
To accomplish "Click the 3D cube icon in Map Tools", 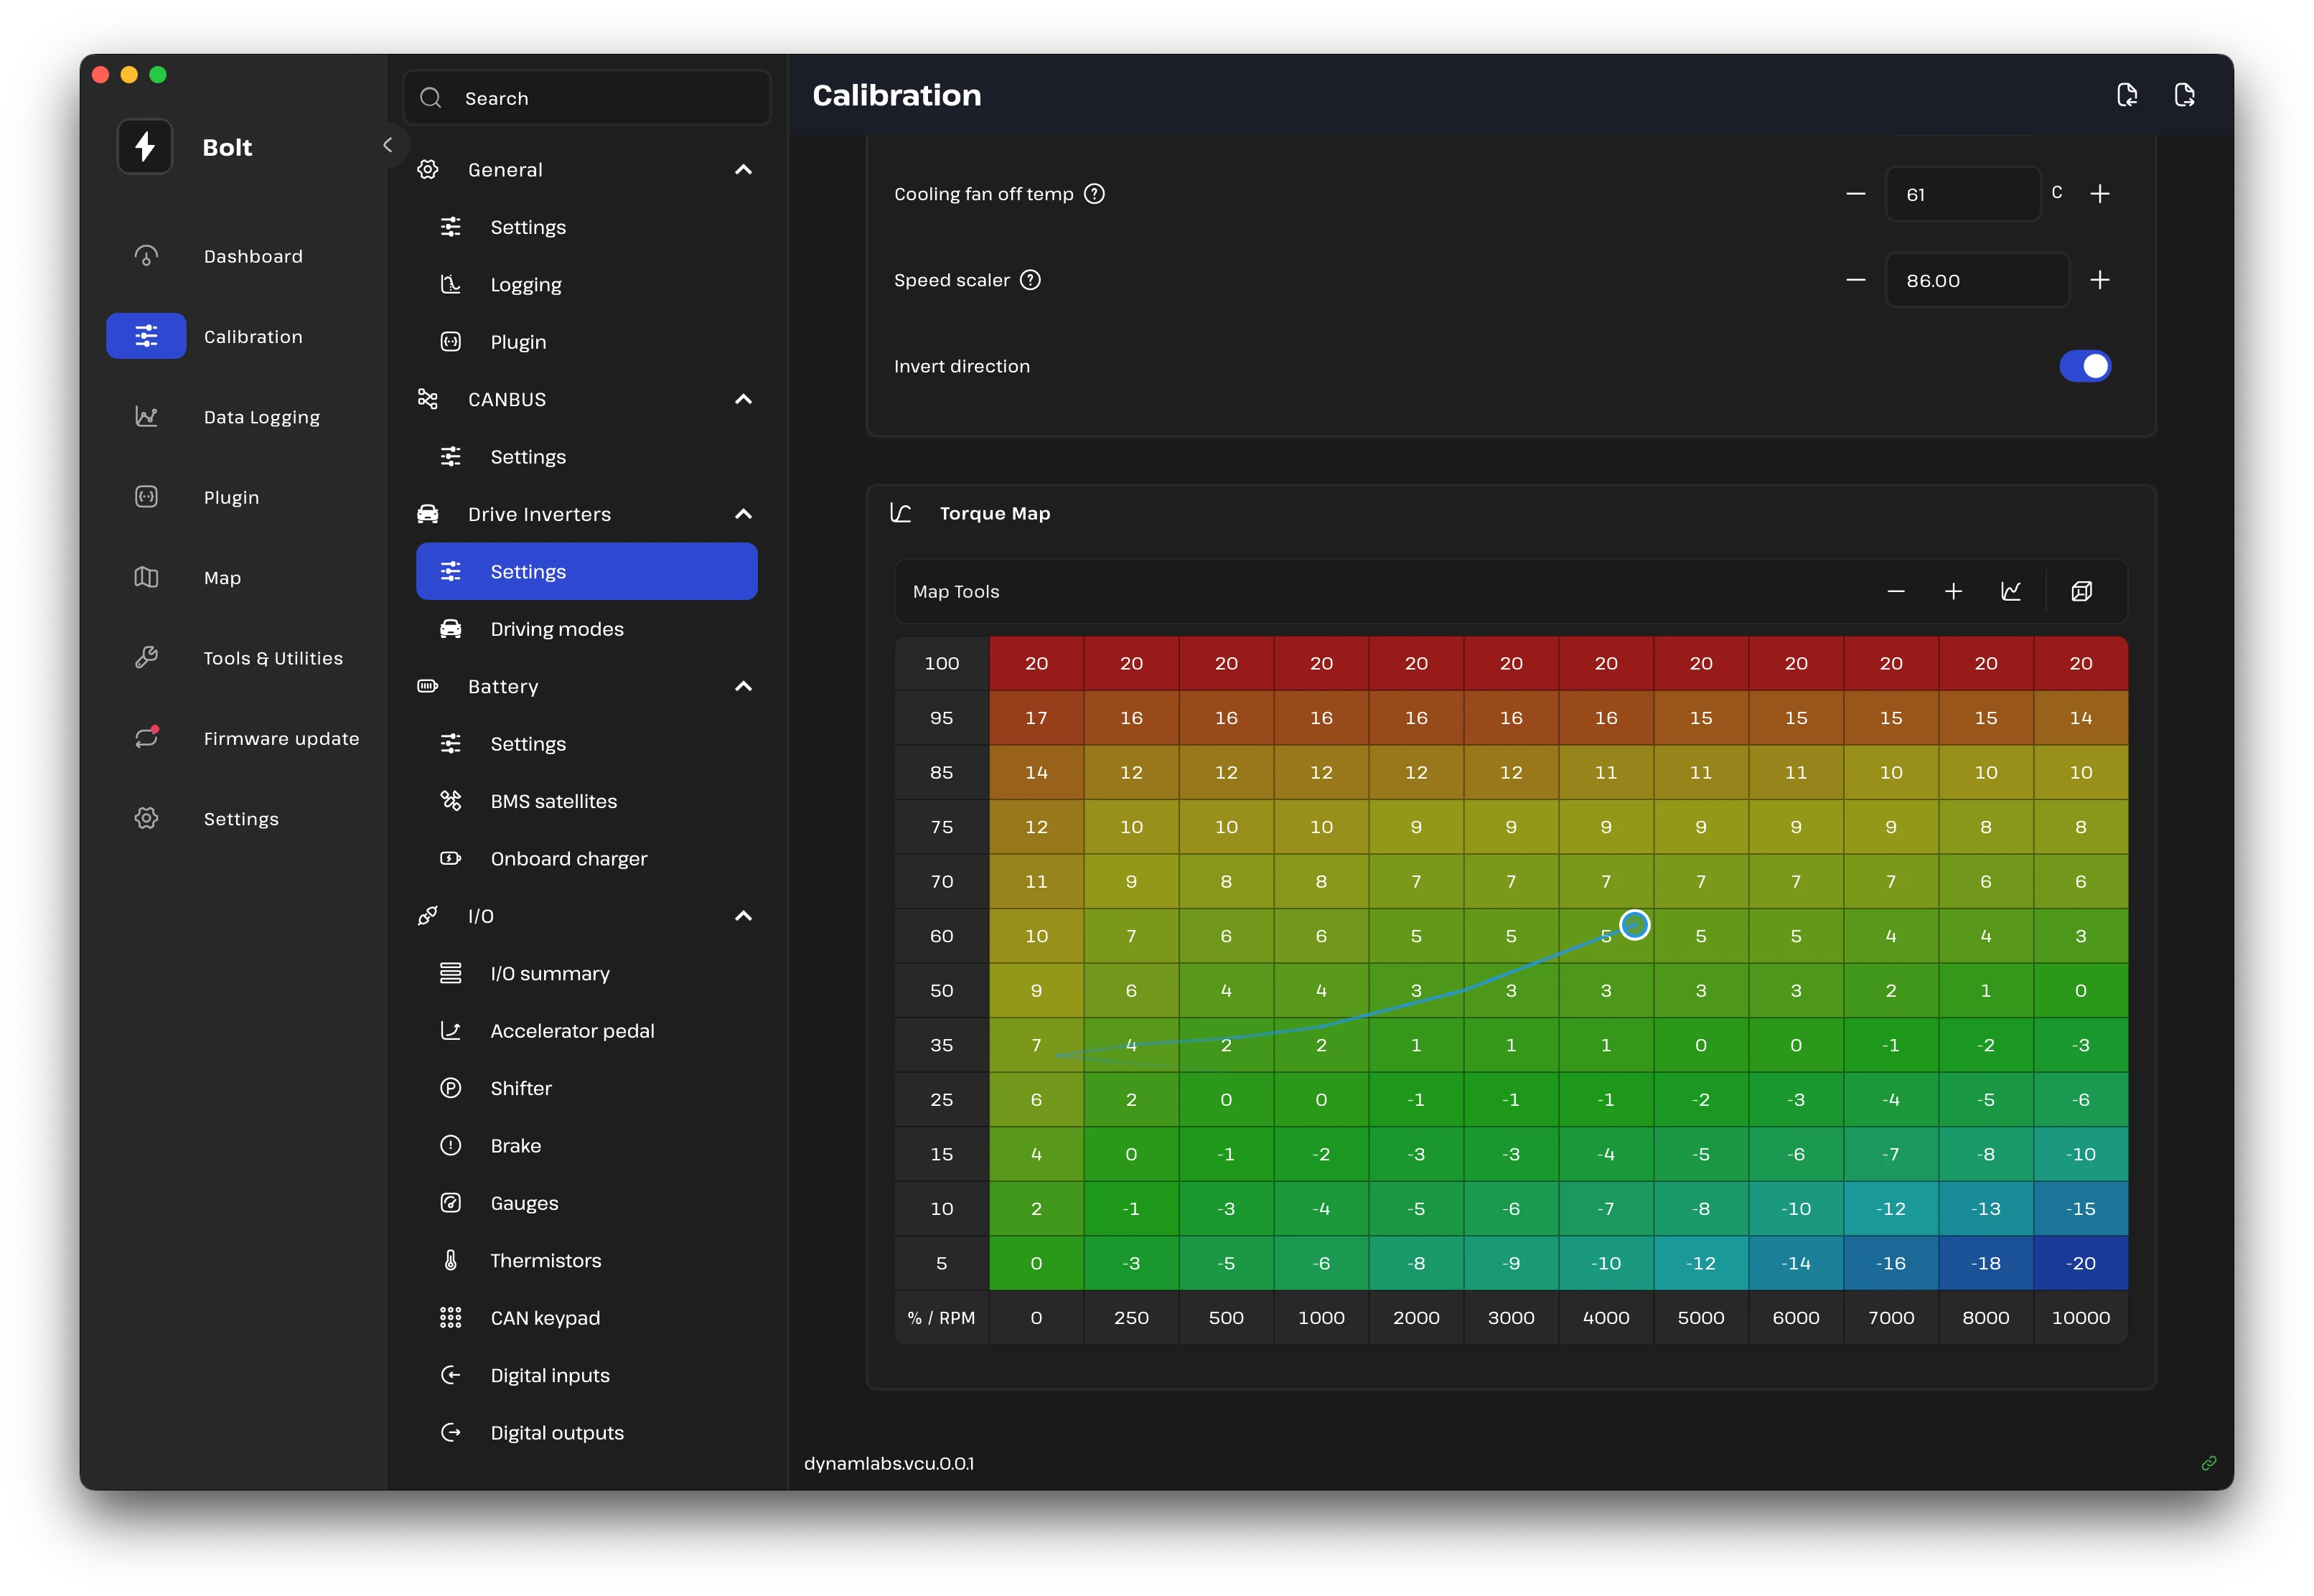I will coord(2081,591).
